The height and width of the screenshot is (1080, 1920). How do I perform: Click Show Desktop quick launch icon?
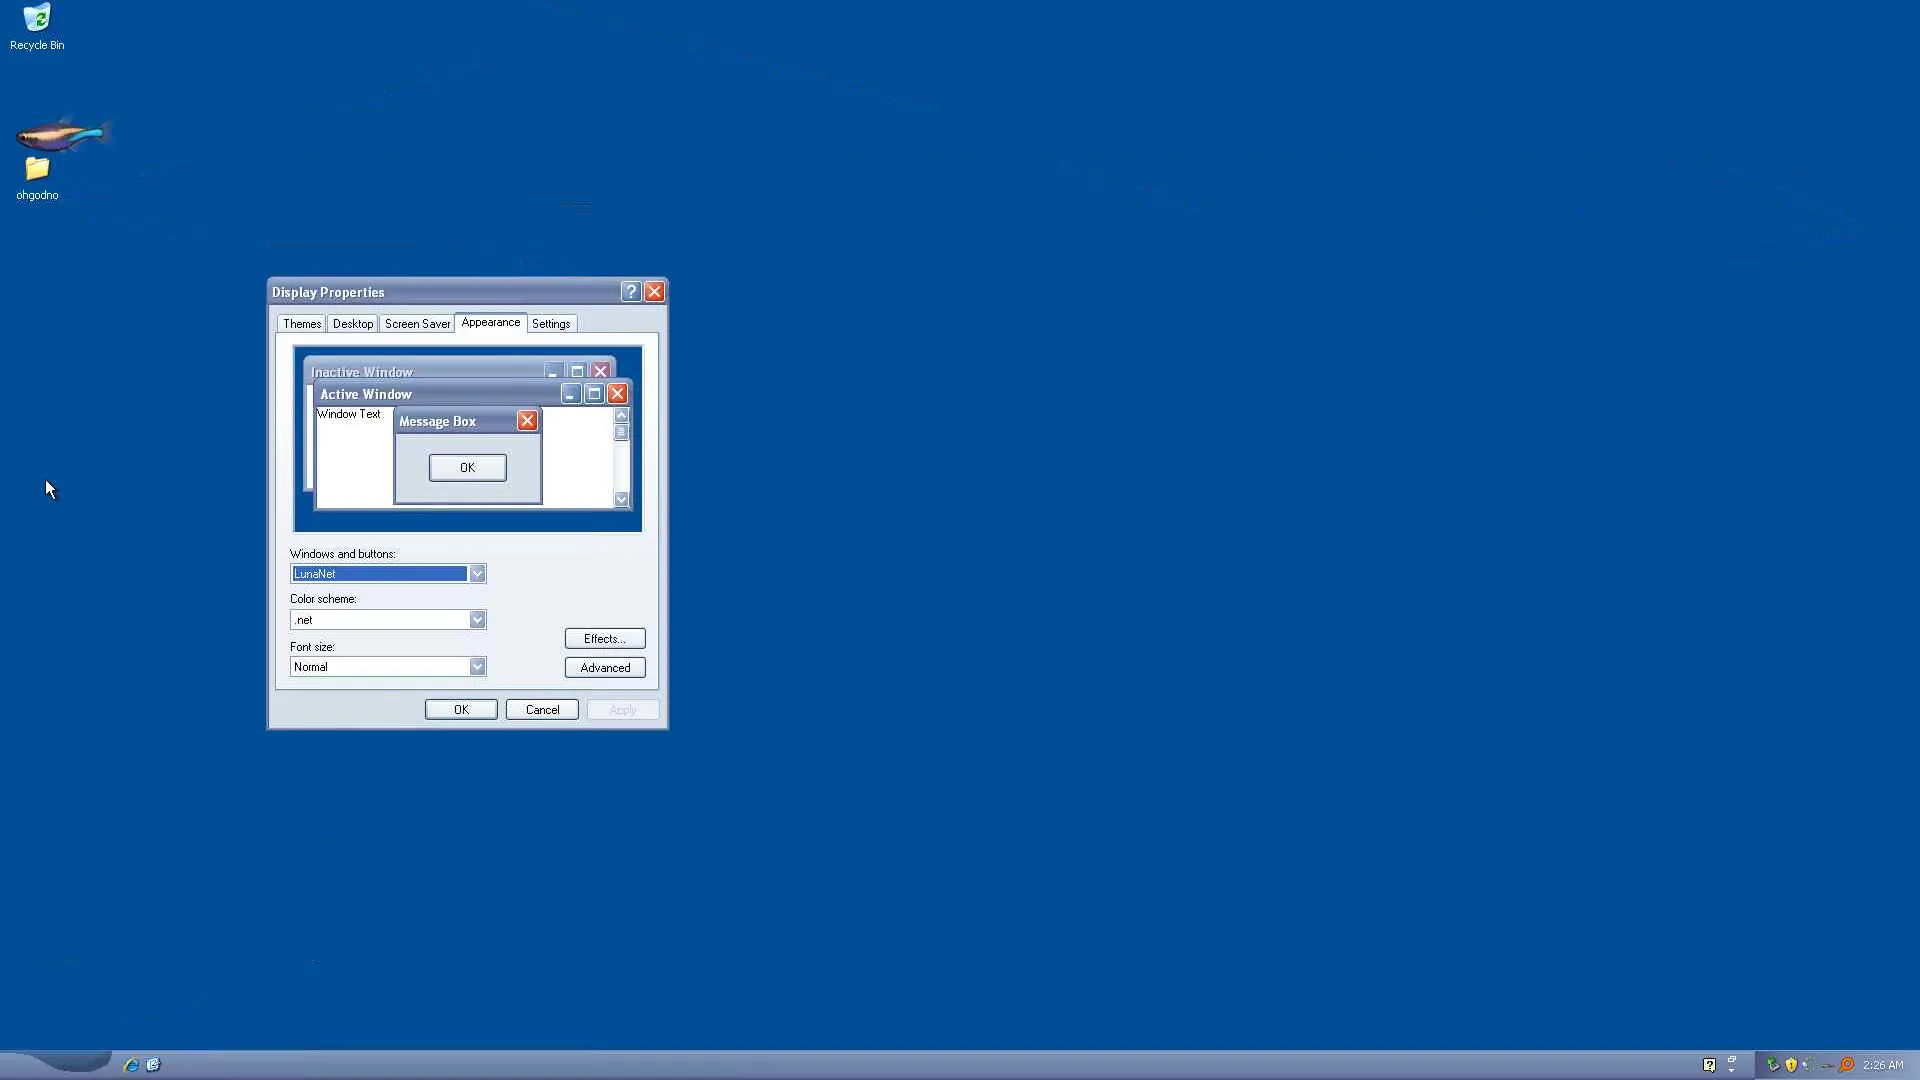[153, 1065]
